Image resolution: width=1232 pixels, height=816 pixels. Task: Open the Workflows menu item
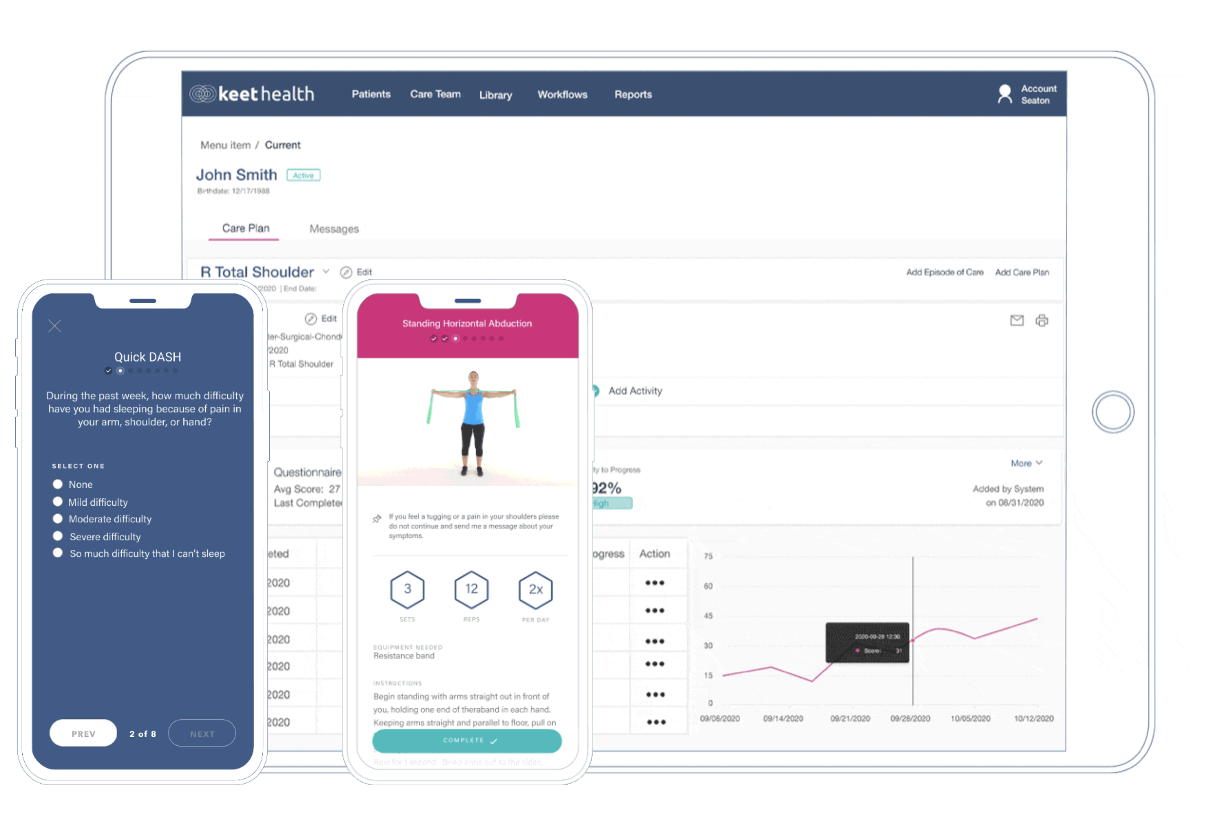pos(562,94)
